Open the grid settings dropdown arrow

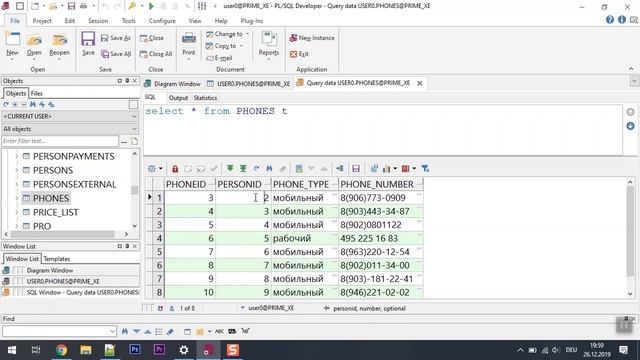click(161, 169)
